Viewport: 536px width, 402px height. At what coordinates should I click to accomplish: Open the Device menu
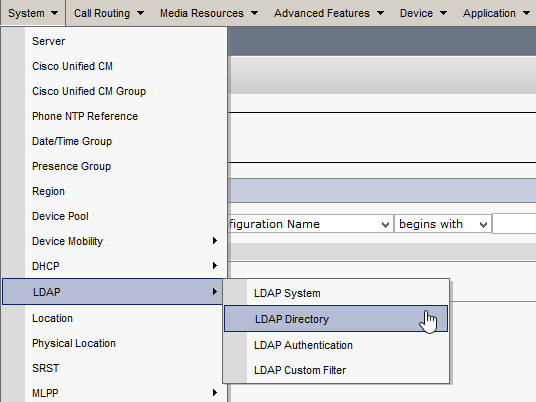423,13
